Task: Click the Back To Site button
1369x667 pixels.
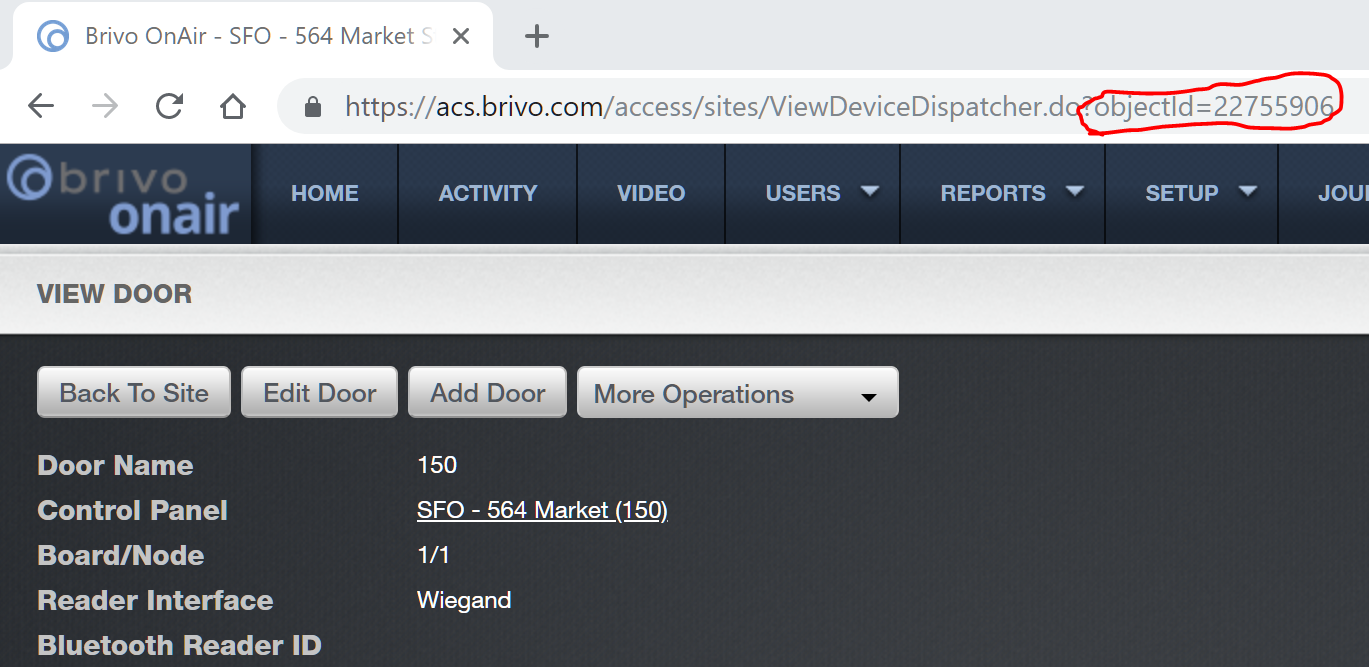Action: coord(134,392)
